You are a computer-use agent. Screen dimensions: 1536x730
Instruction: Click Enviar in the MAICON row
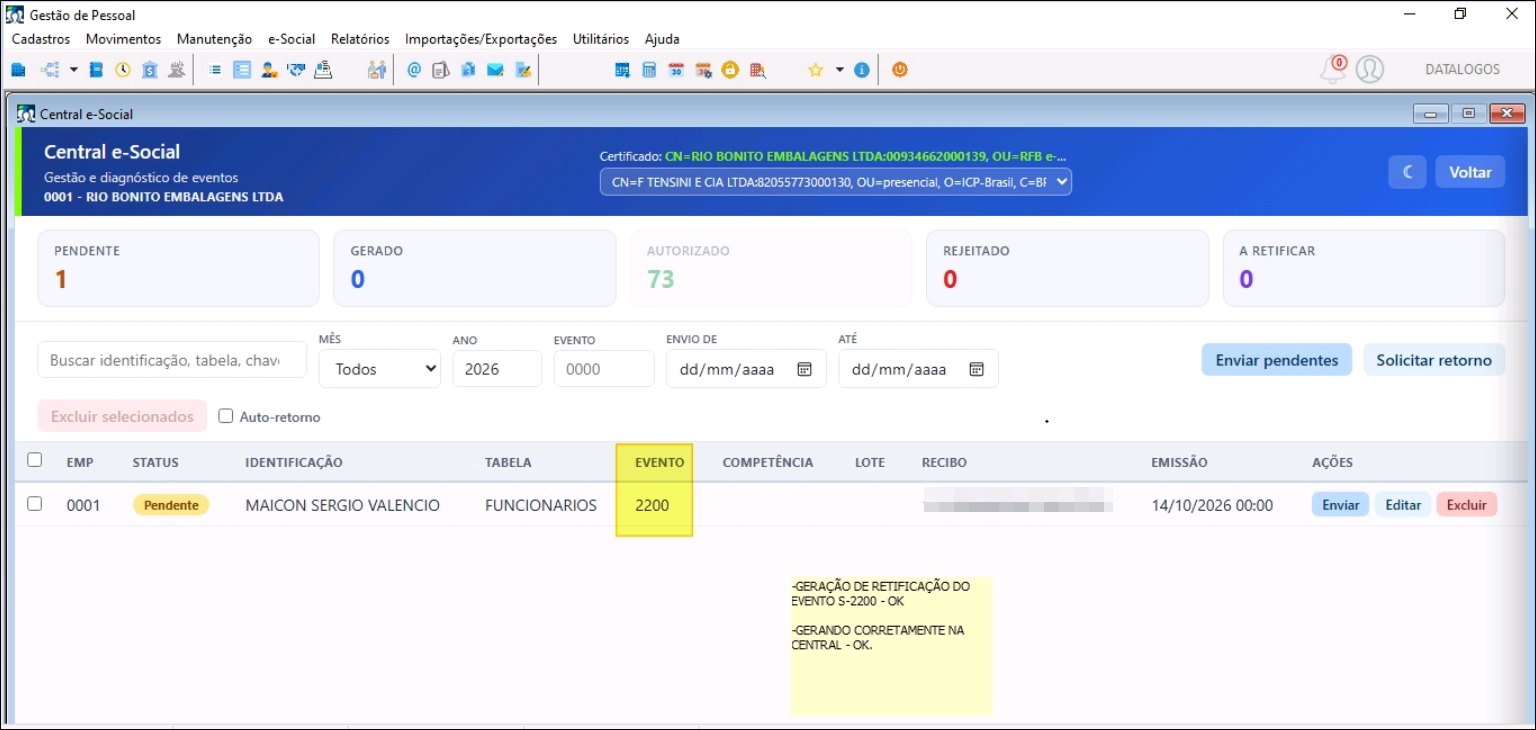[x=1340, y=505]
